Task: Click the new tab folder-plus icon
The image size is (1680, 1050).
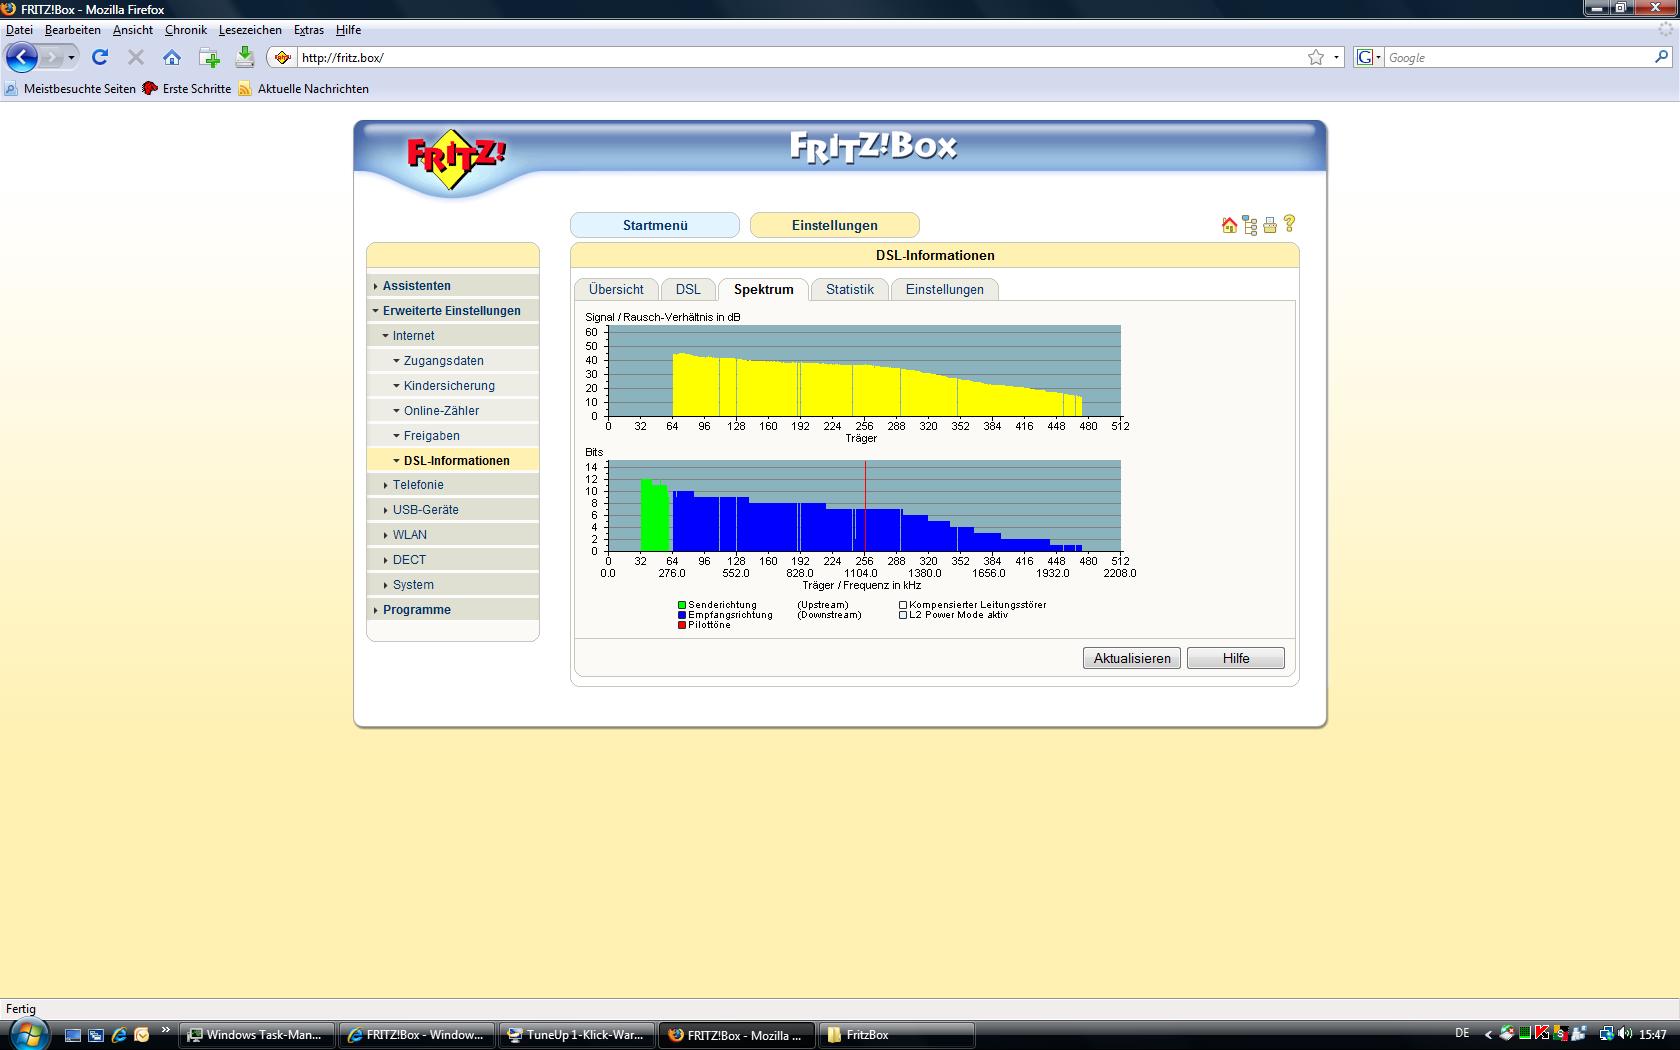Action: click(209, 57)
